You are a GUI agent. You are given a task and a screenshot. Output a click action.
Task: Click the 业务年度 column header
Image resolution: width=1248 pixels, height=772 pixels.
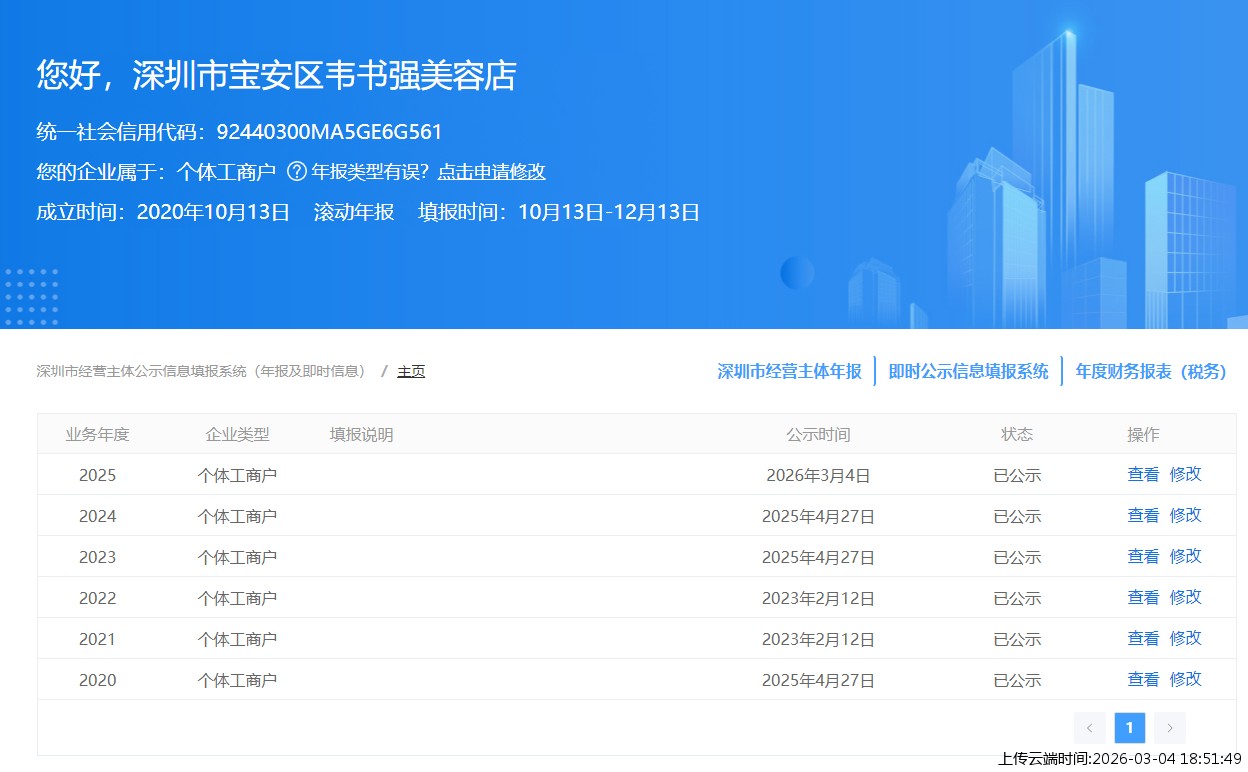[98, 435]
